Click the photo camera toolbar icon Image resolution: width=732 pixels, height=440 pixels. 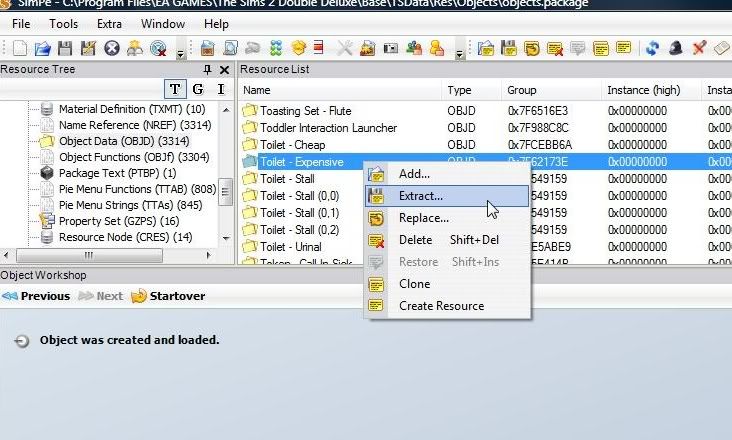tap(391, 48)
